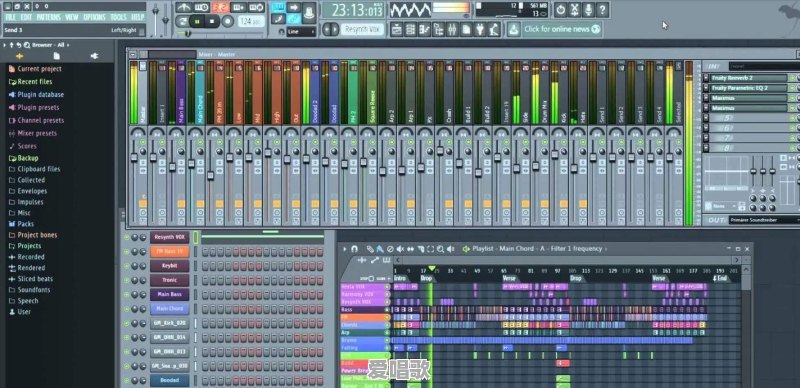Mute the Falling track in the playlist

pyautogui.click(x=387, y=348)
